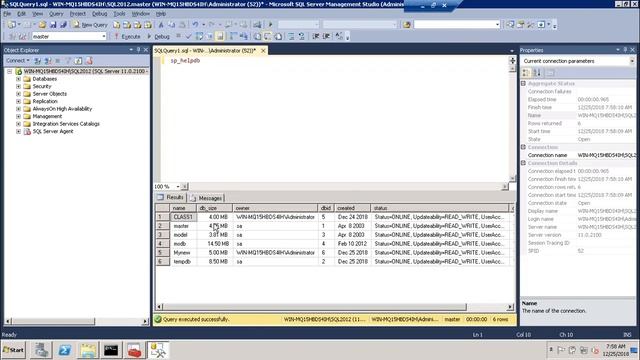This screenshot has height=360, width=640.
Task: Select row header number 3 in results
Action: 162,235
